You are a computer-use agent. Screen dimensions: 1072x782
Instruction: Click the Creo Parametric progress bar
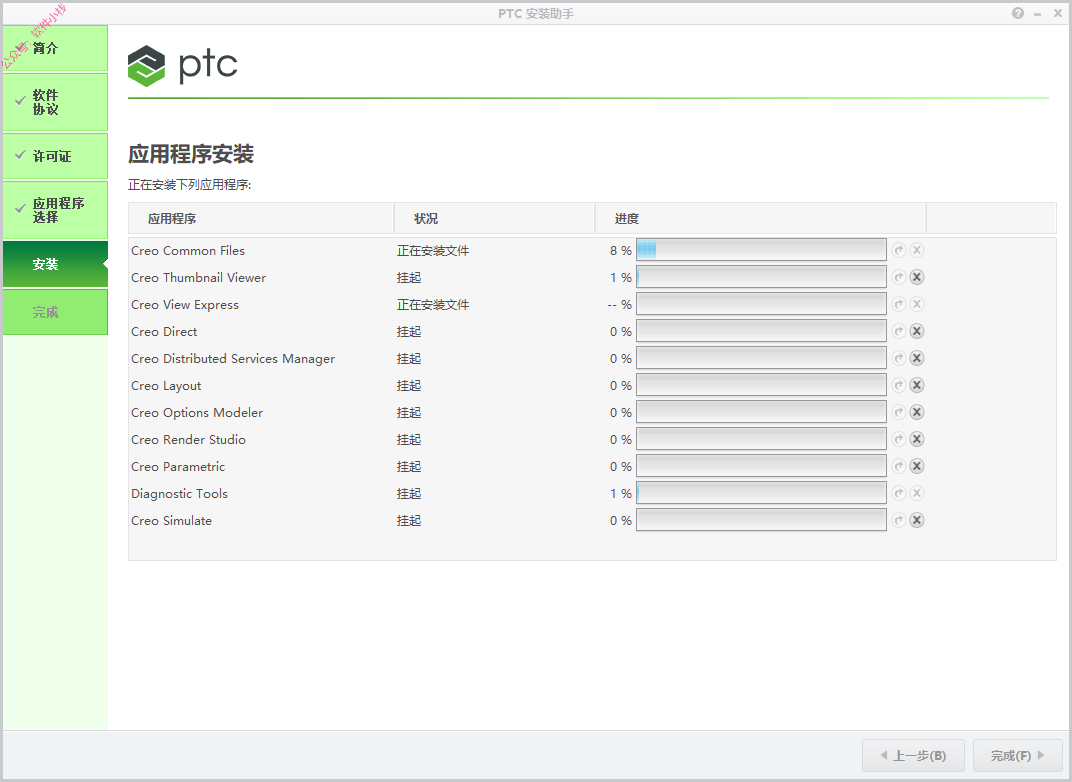click(761, 466)
